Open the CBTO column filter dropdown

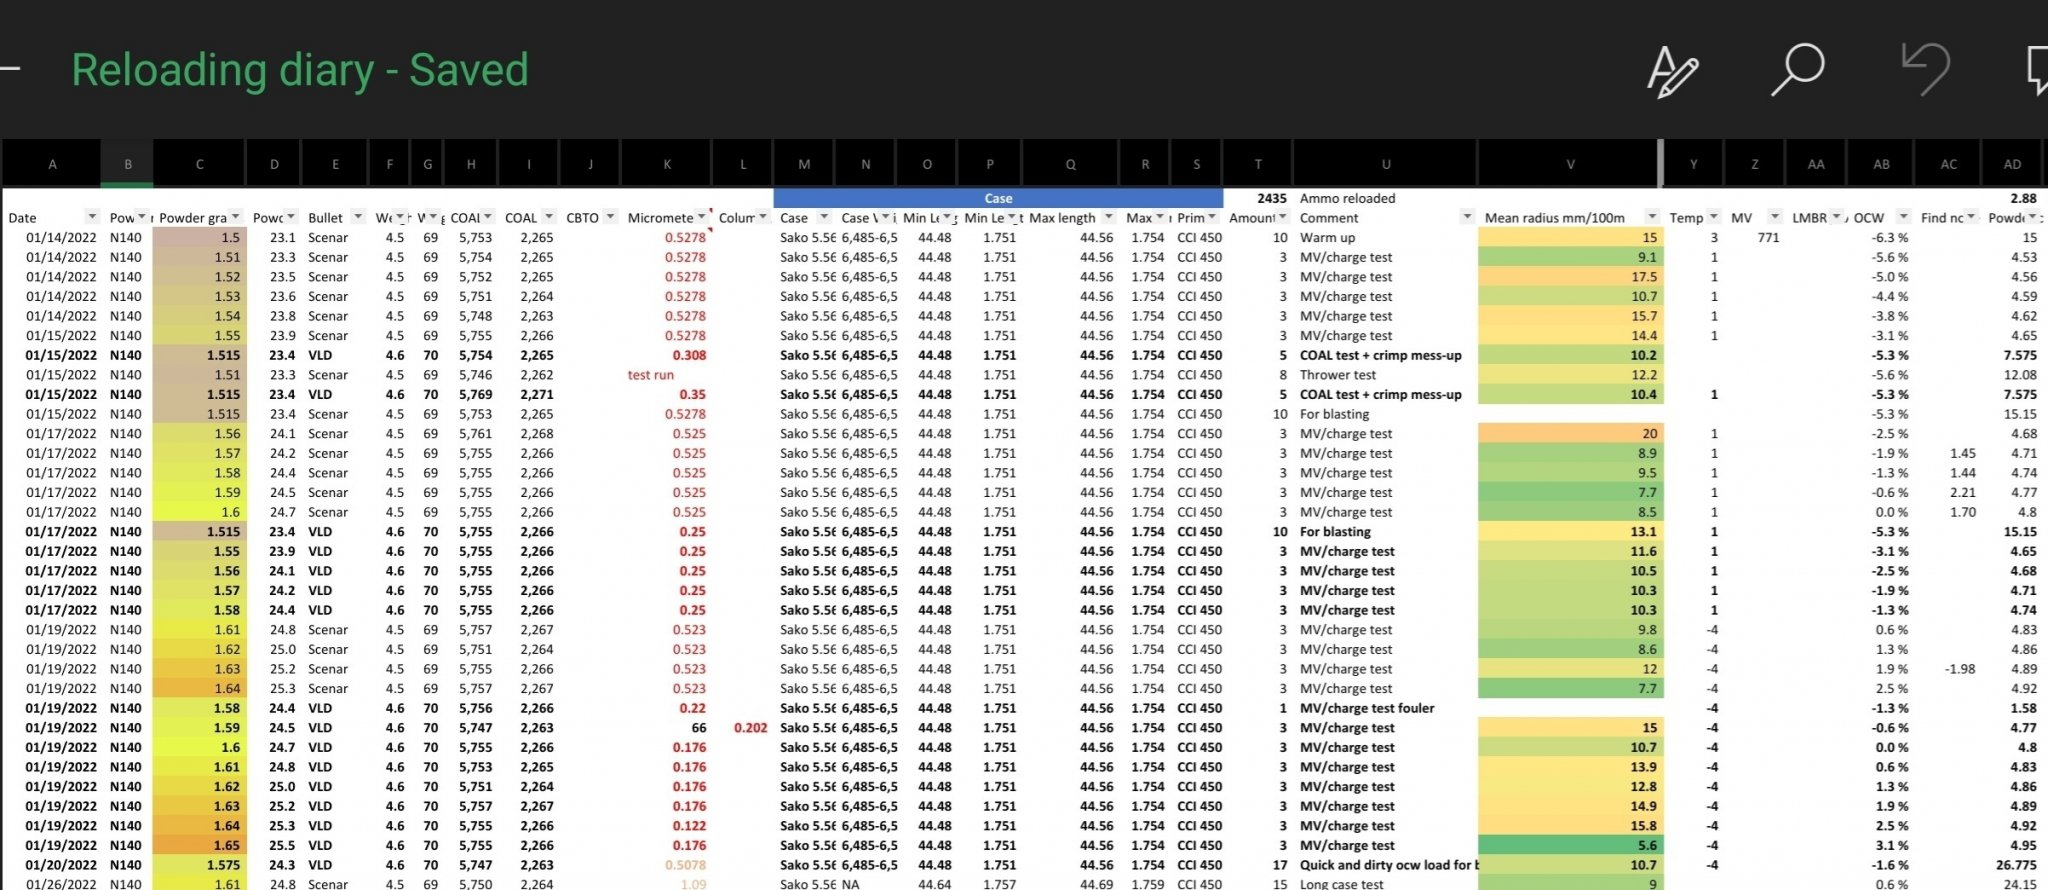coord(610,217)
